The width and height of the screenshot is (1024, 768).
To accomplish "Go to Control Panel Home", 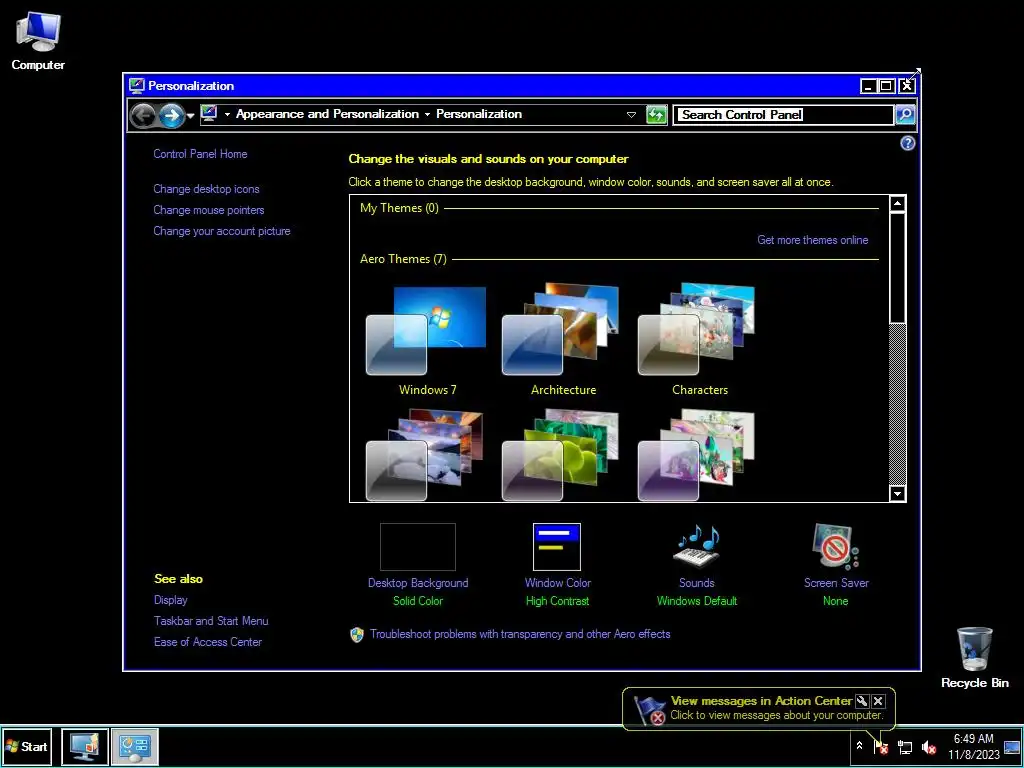I will (200, 153).
